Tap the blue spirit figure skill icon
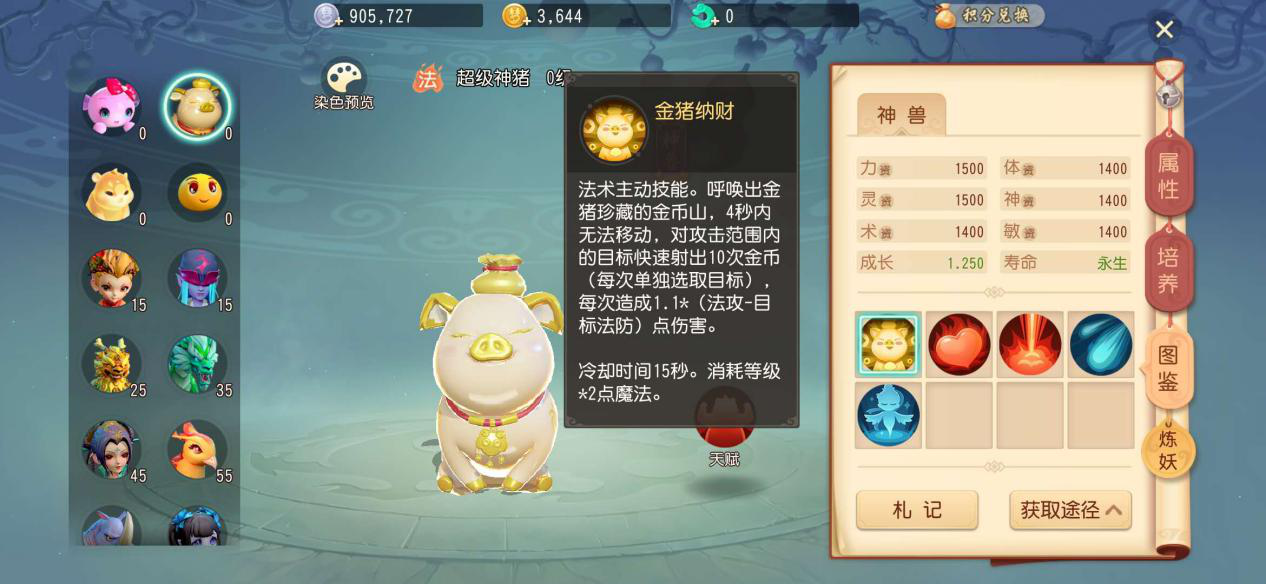Image resolution: width=1266 pixels, height=584 pixels. (x=888, y=414)
